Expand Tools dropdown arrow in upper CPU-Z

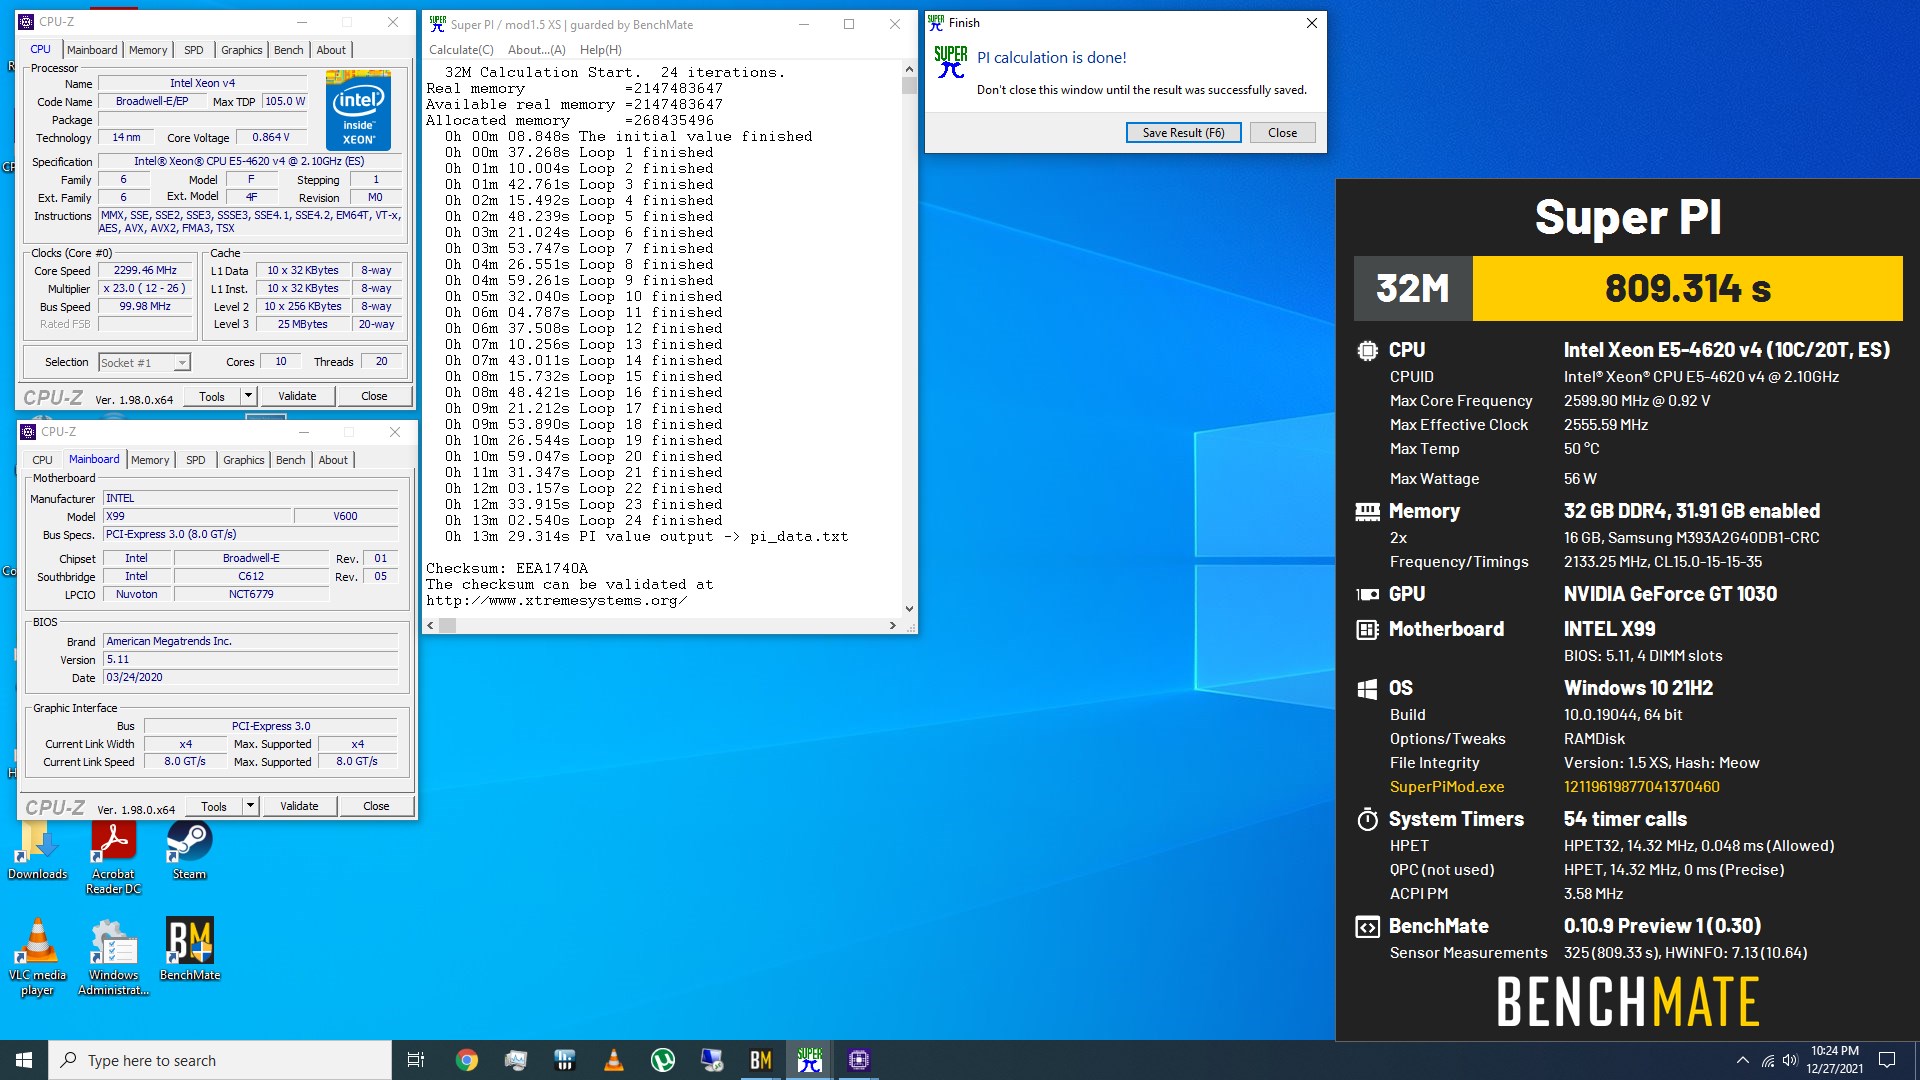pyautogui.click(x=248, y=396)
